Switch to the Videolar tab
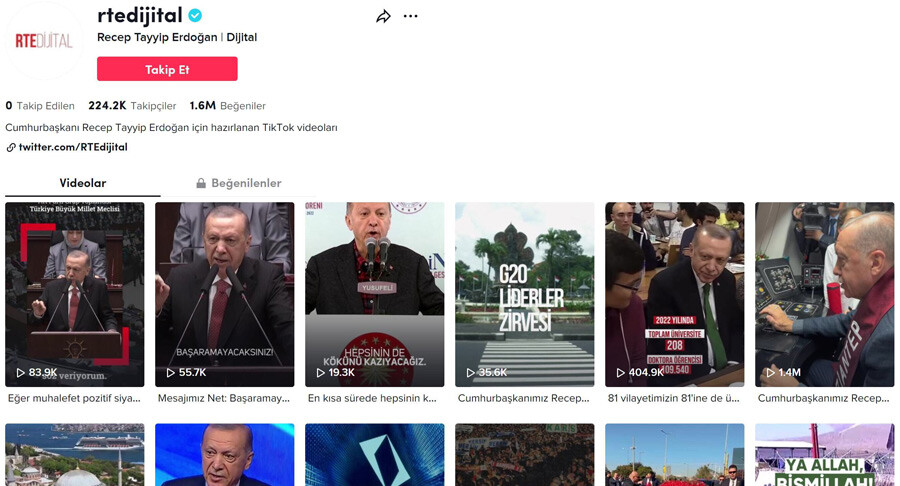 pos(82,184)
